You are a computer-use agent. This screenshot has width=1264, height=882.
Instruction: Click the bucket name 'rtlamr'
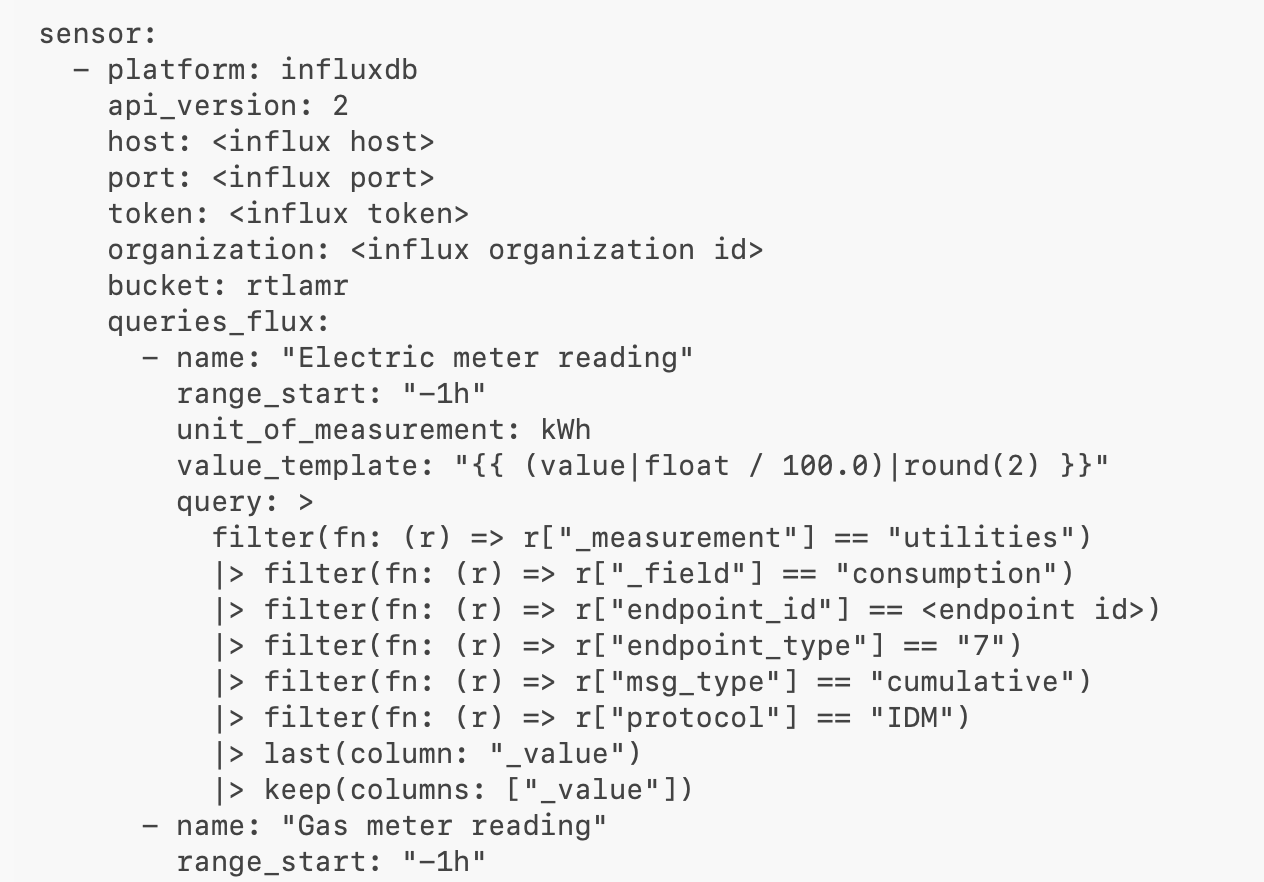pyautogui.click(x=297, y=286)
